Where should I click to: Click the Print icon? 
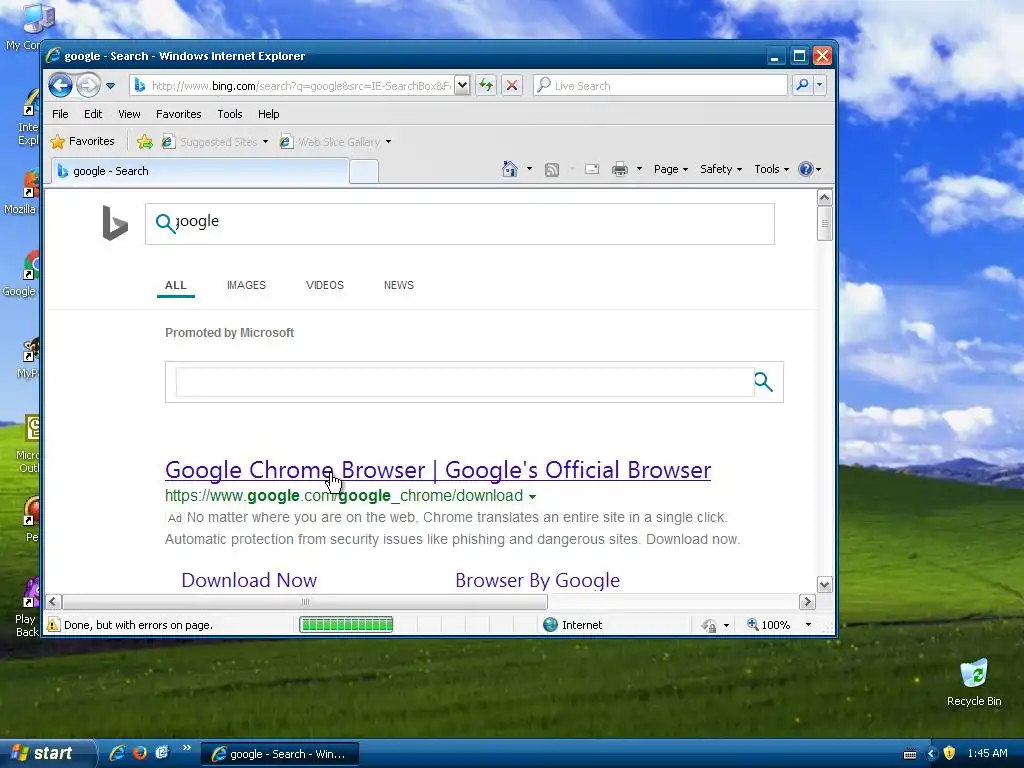(619, 169)
